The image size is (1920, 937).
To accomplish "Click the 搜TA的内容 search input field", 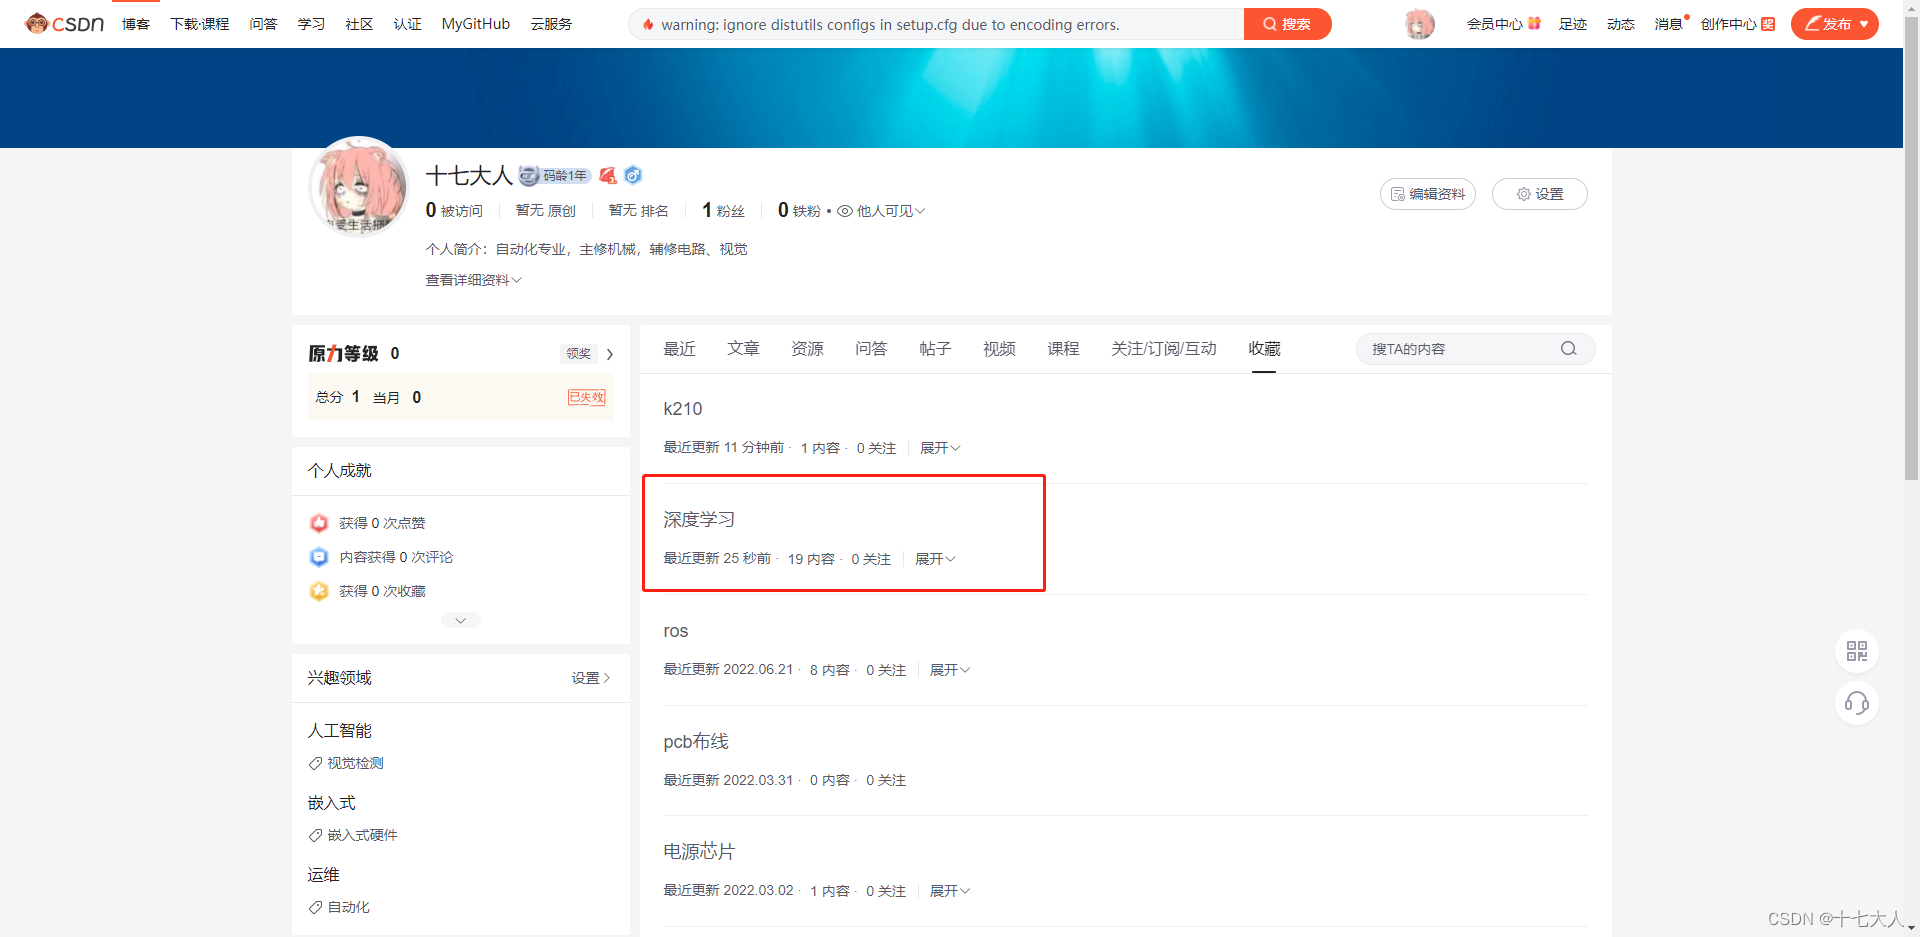I will (x=1455, y=349).
